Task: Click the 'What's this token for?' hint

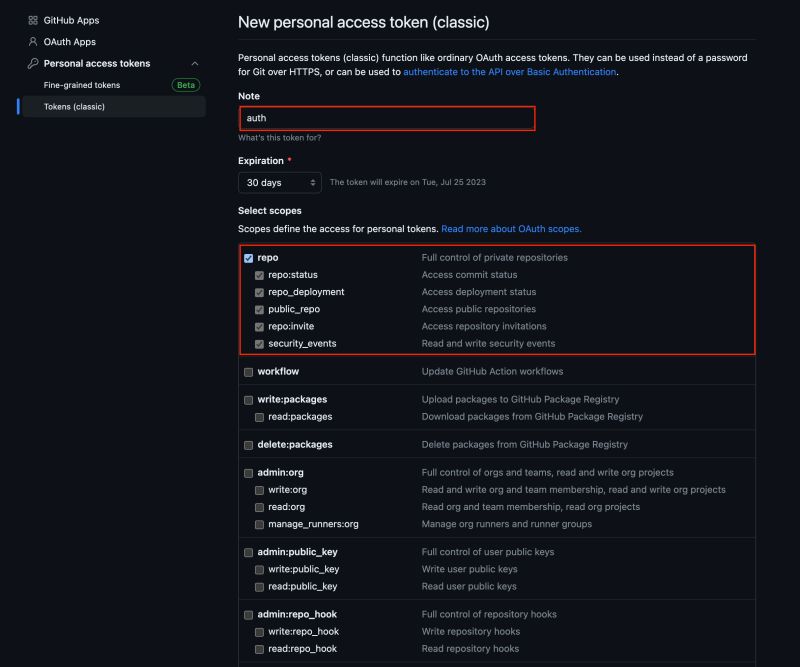Action: point(280,138)
